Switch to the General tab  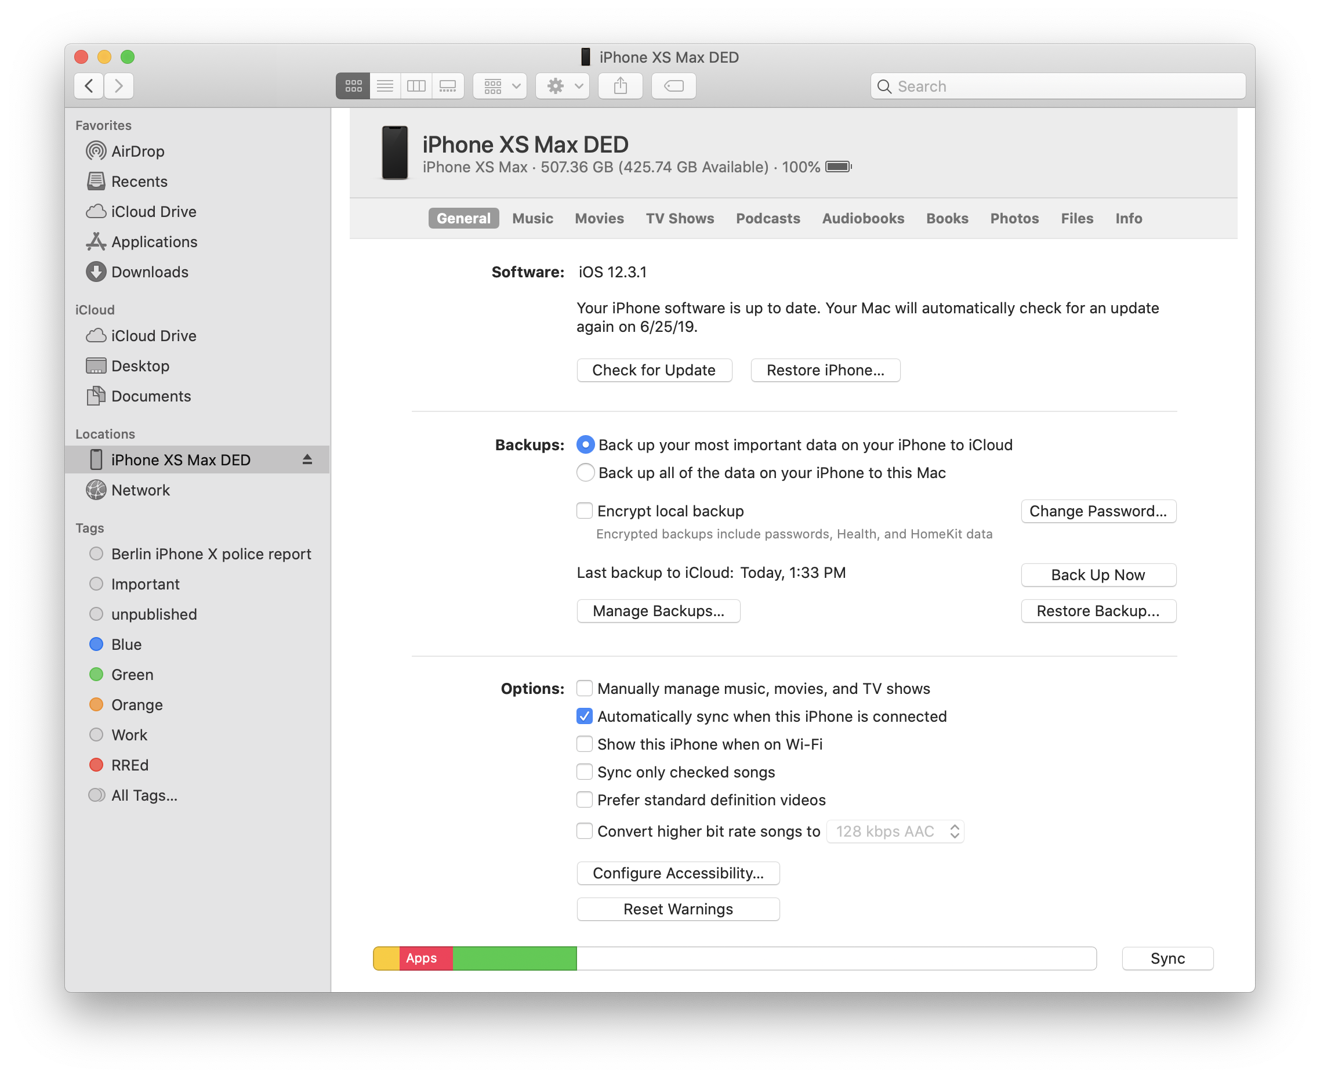tap(464, 218)
